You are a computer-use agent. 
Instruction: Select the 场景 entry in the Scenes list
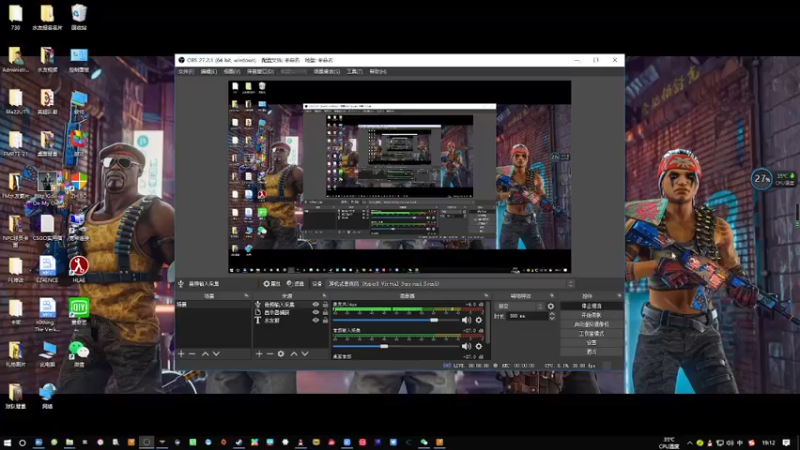213,305
